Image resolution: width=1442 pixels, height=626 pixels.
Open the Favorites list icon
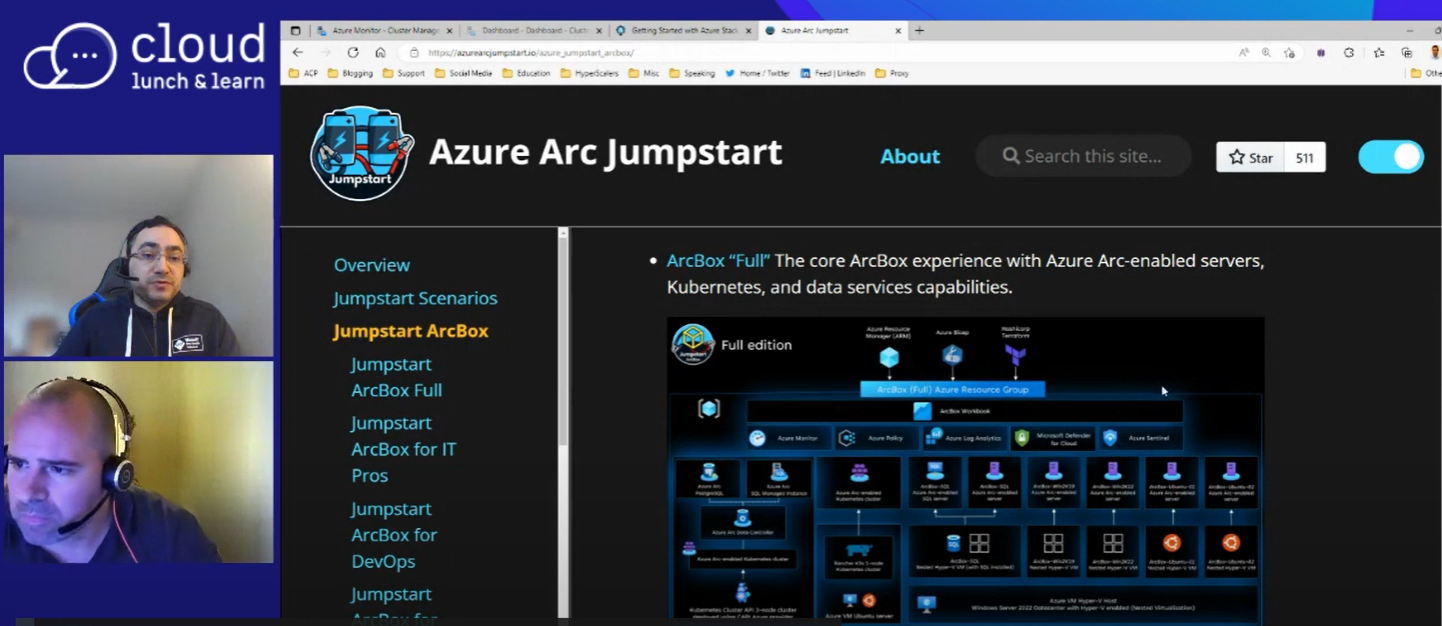point(1379,52)
